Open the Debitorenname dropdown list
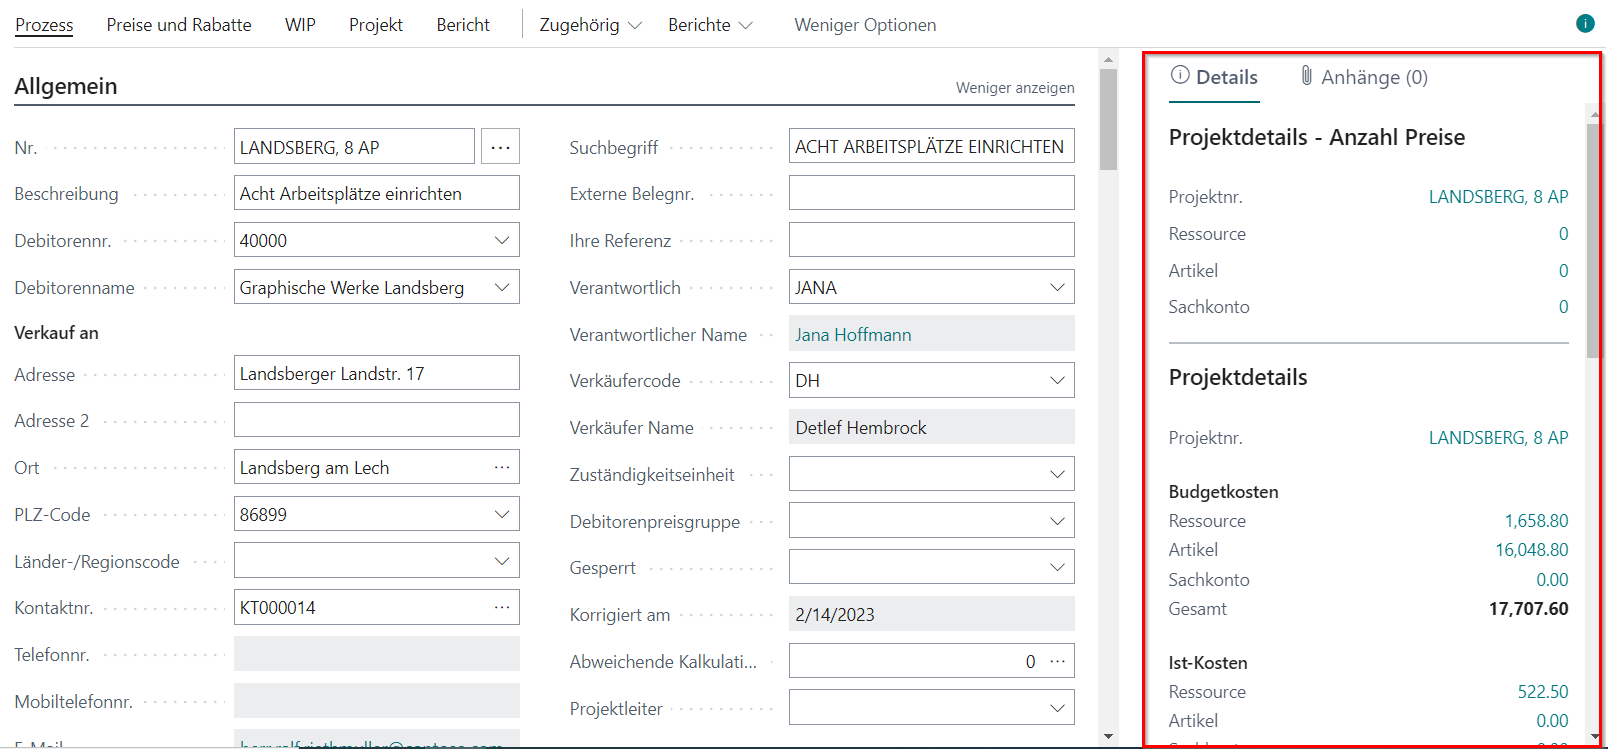This screenshot has width=1608, height=749. pyautogui.click(x=501, y=287)
